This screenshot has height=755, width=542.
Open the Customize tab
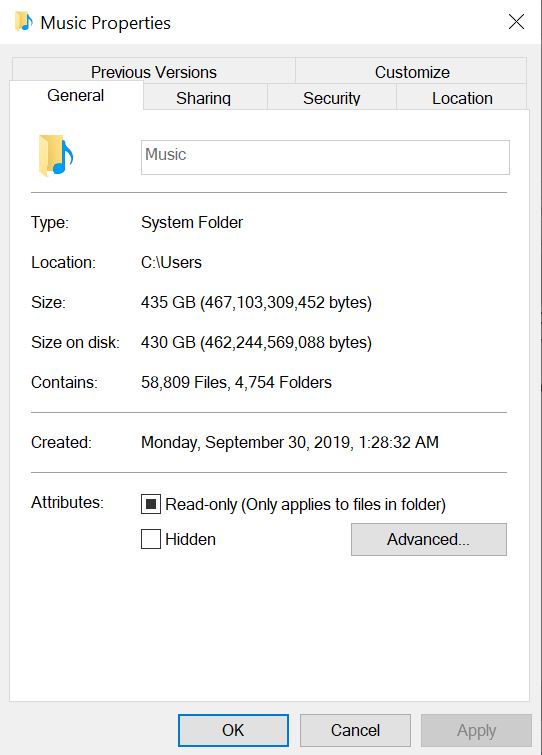[412, 72]
